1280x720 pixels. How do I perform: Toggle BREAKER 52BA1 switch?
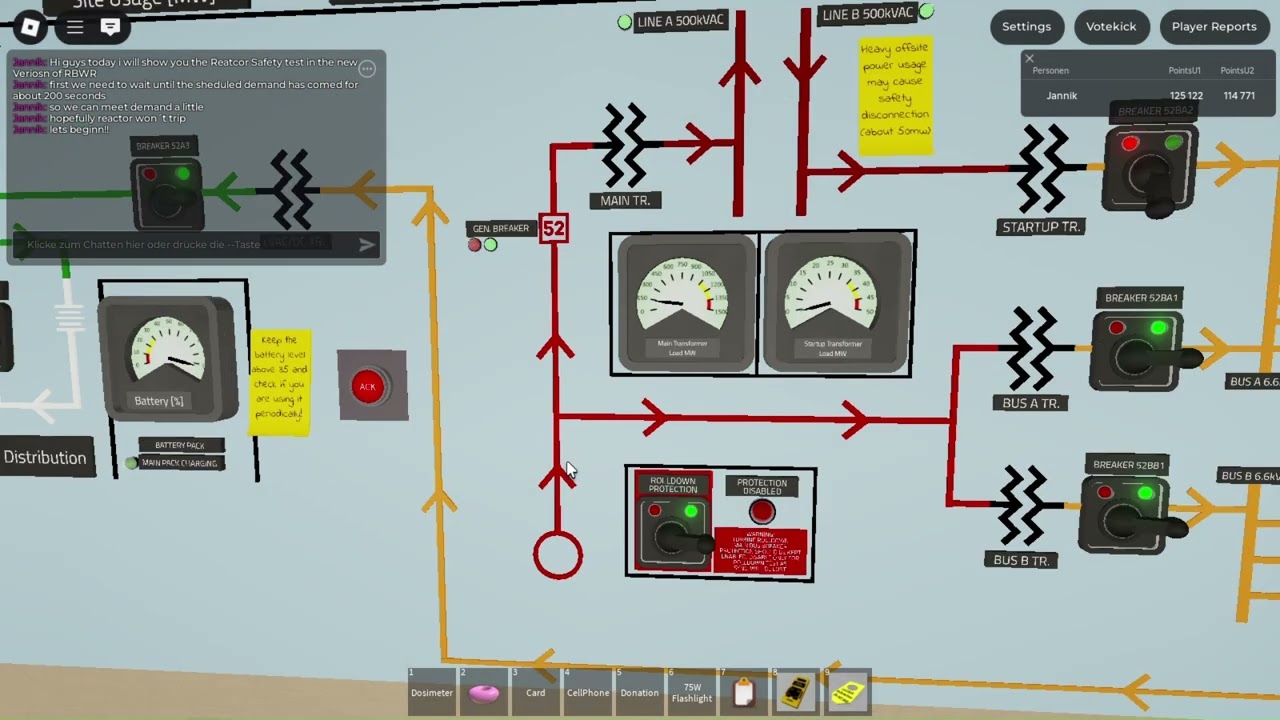pos(1138,351)
